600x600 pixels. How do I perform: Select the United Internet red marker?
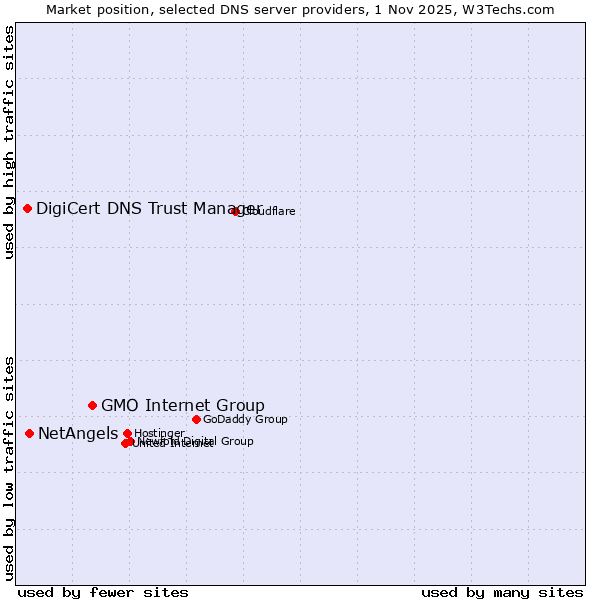pyautogui.click(x=125, y=444)
